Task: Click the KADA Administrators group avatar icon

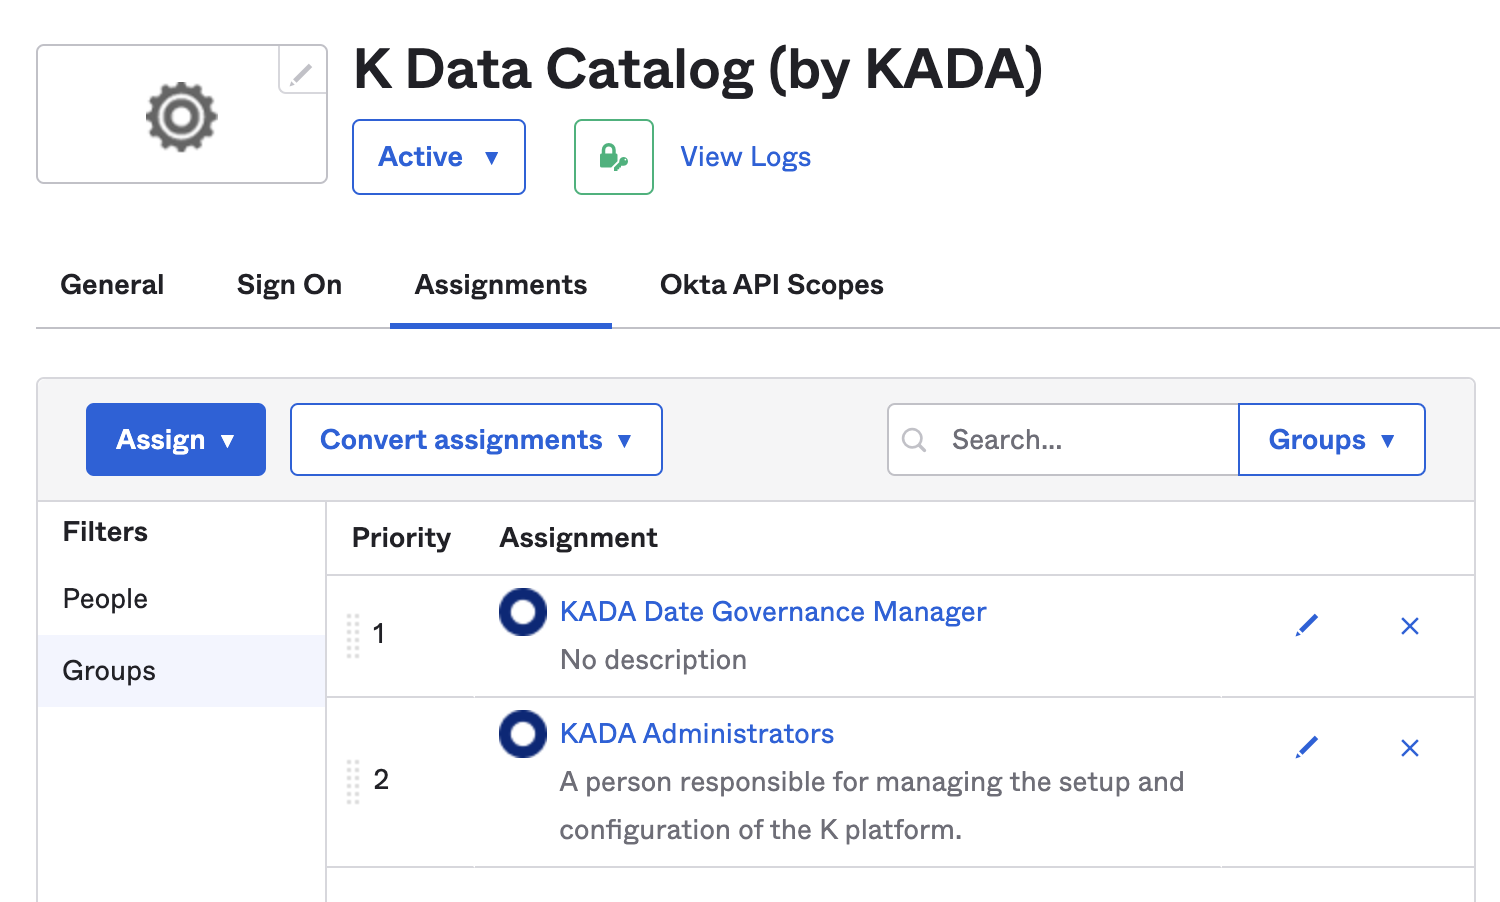Action: click(x=522, y=734)
